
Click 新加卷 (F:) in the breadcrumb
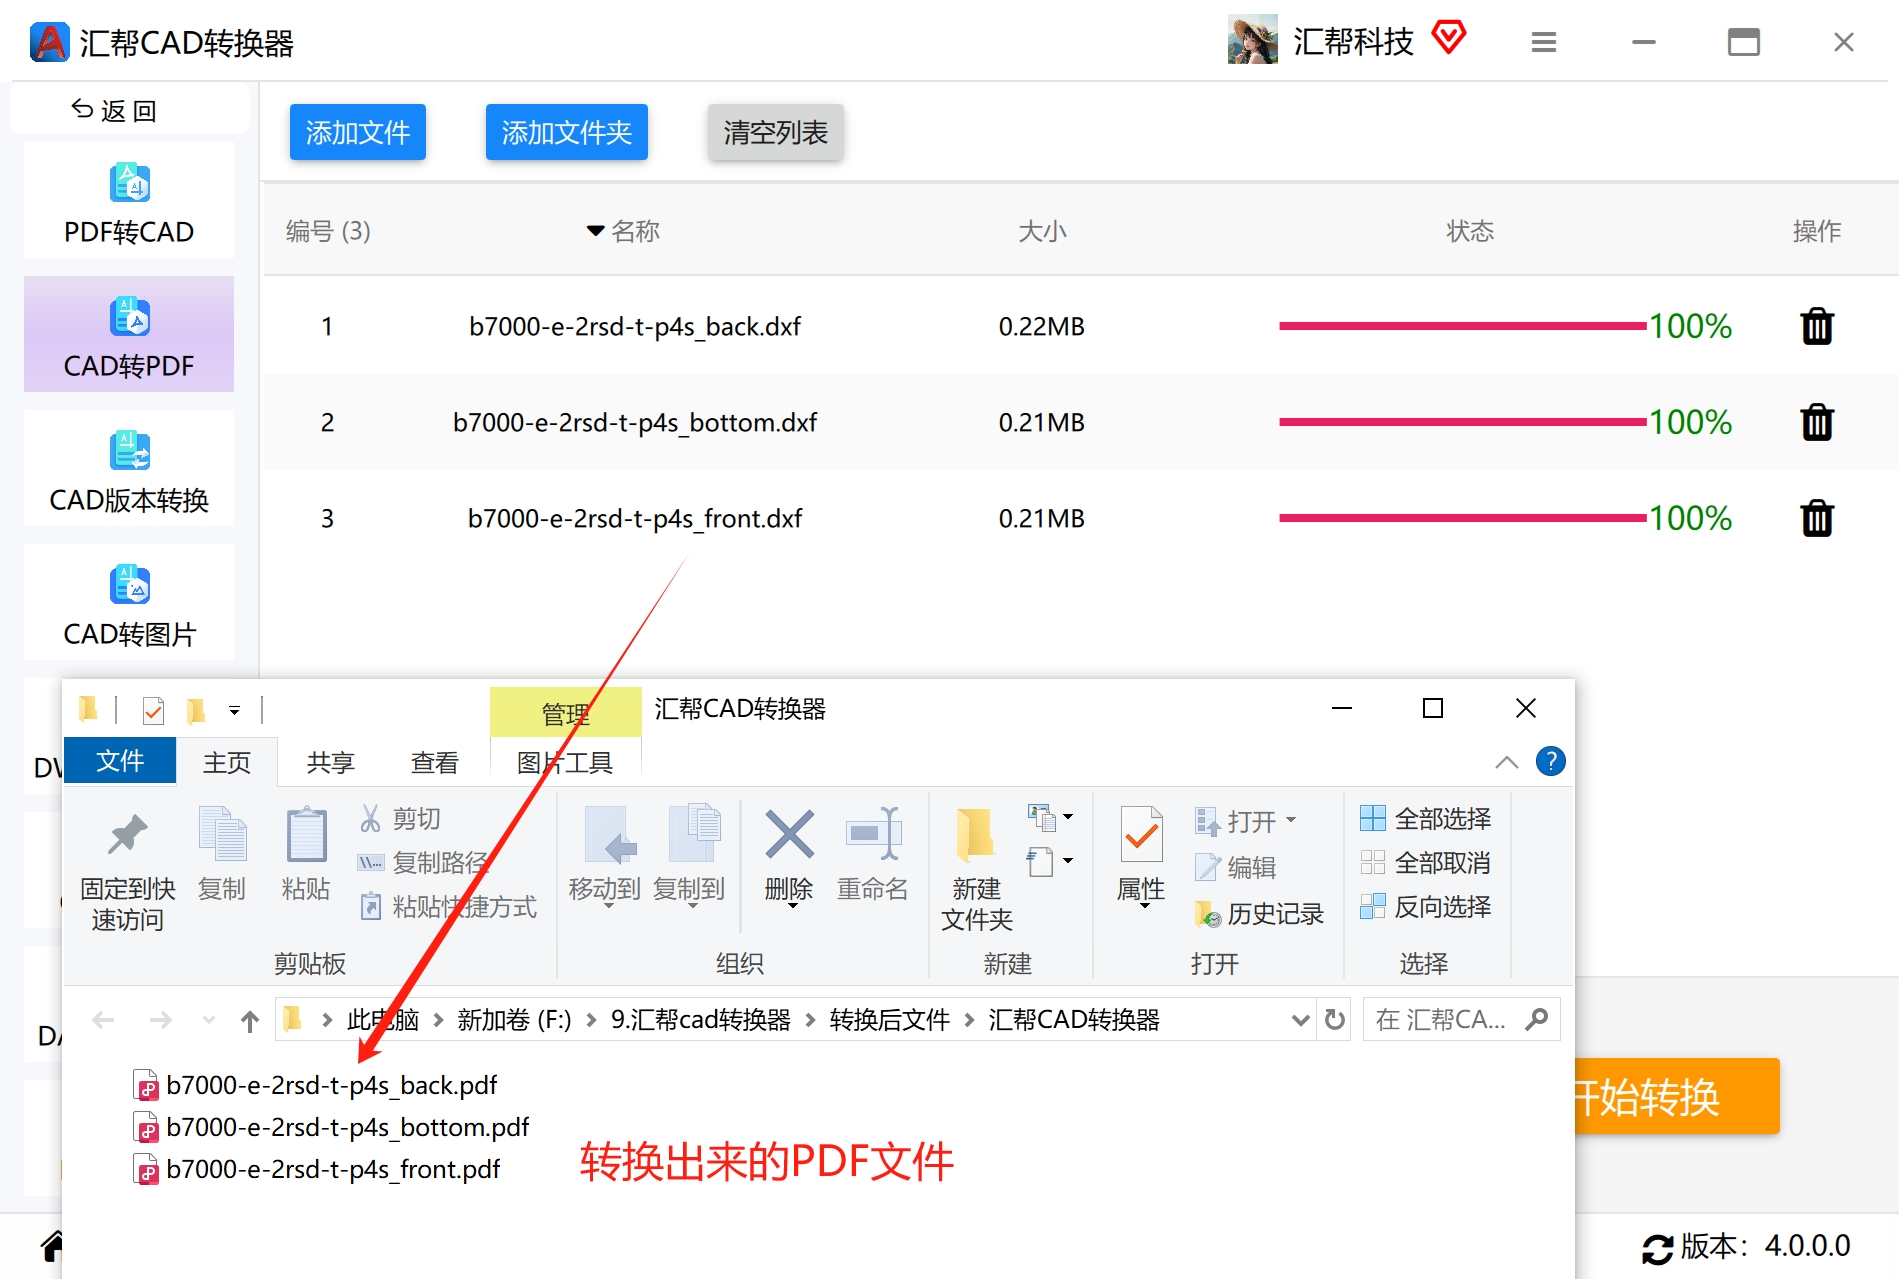pos(514,1020)
